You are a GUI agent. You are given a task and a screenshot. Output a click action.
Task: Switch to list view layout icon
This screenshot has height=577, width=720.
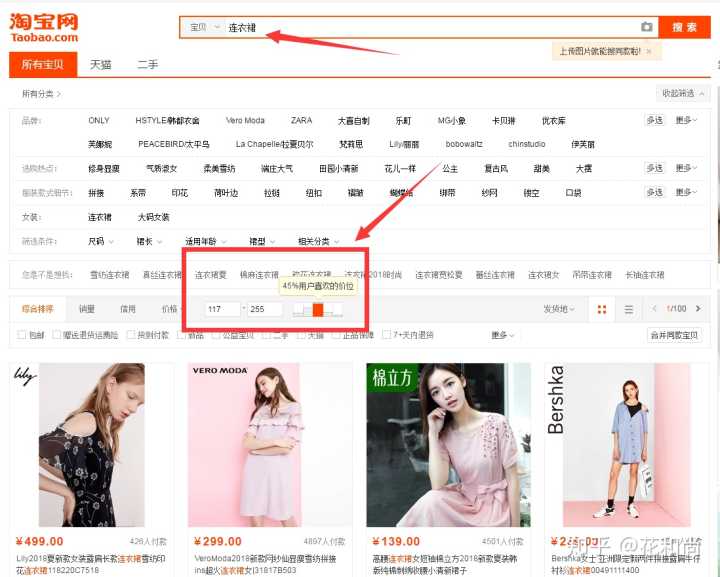click(x=629, y=310)
